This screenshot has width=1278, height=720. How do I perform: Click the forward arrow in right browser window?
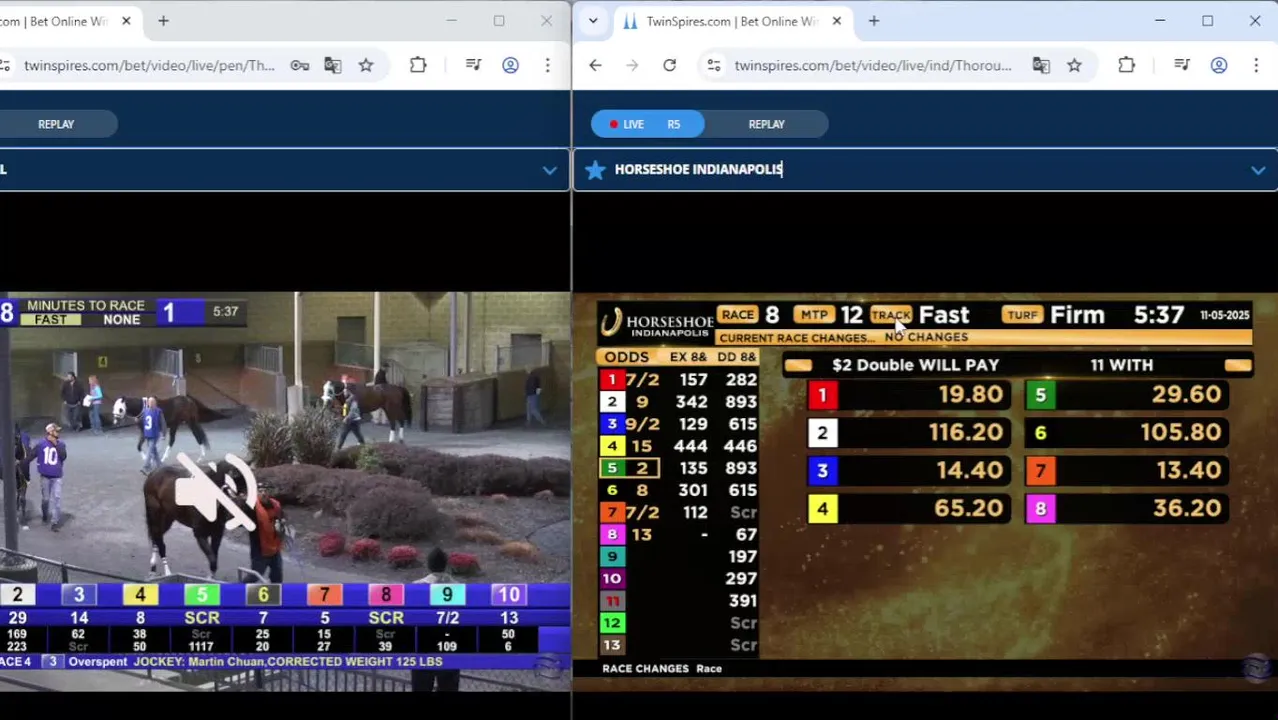632,65
